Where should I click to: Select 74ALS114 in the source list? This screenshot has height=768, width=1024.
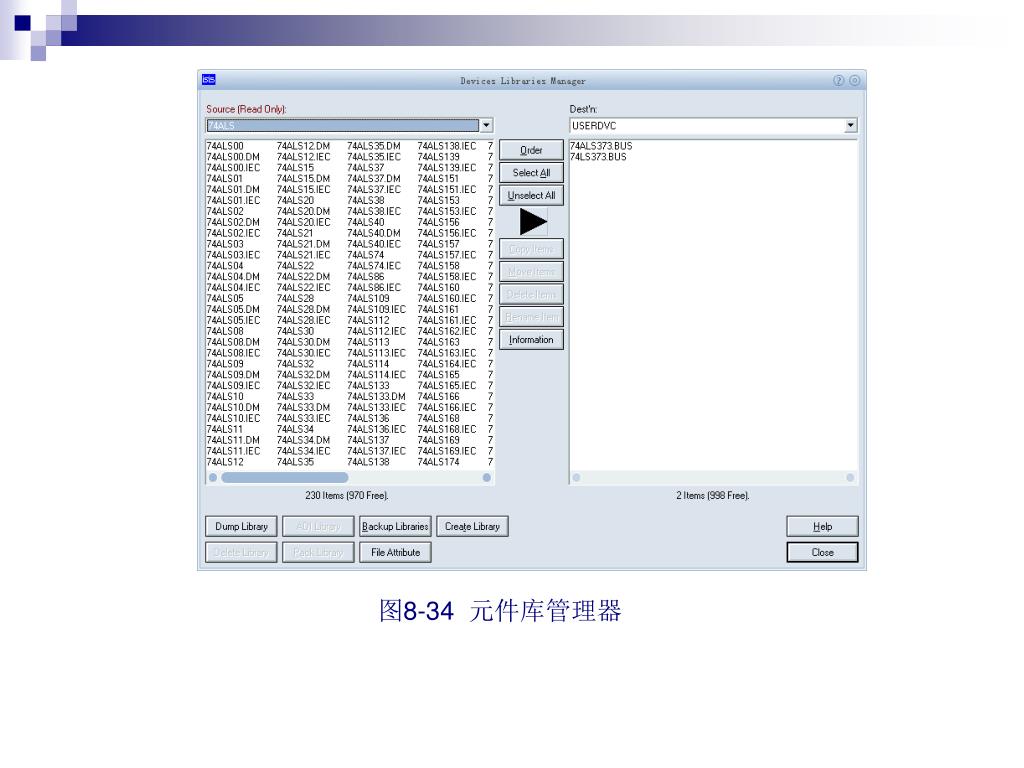(368, 364)
